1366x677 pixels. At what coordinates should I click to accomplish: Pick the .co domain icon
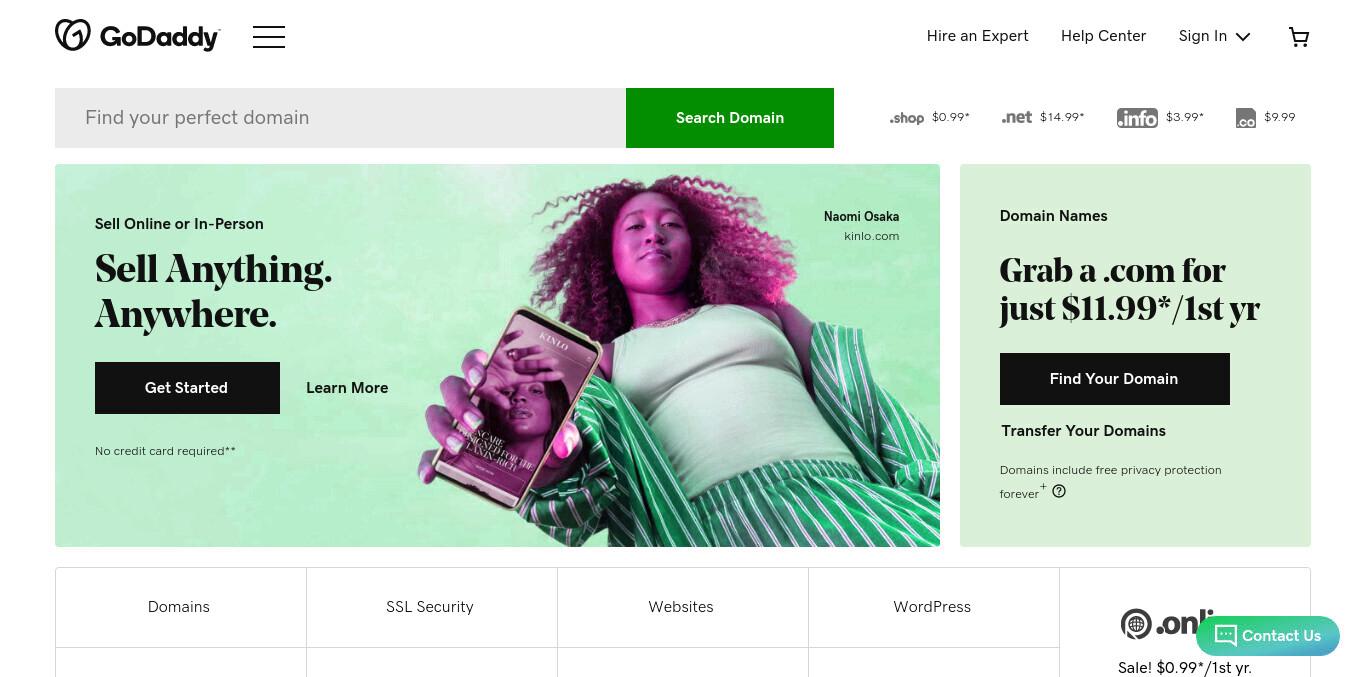(1246, 118)
